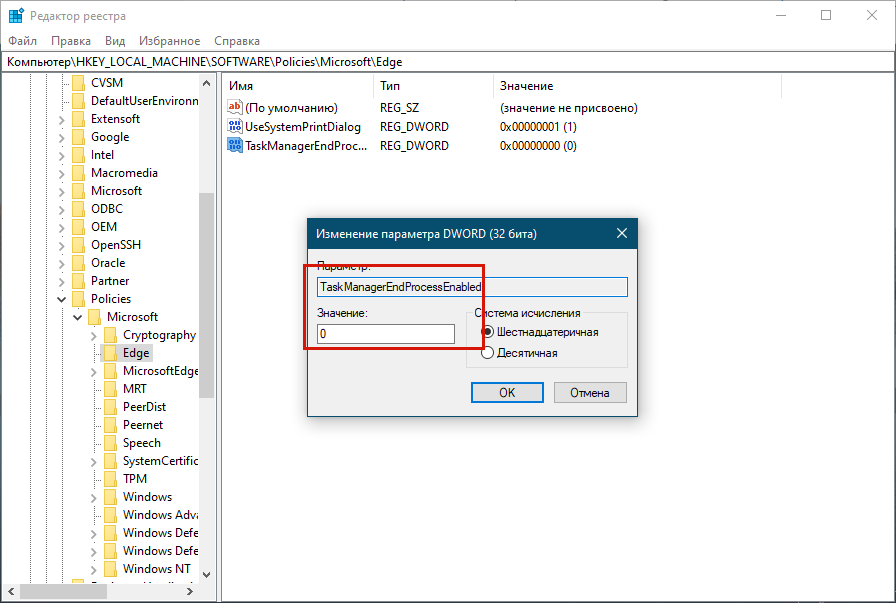This screenshot has width=896, height=603.
Task: Open the Справка menu
Action: point(237,41)
